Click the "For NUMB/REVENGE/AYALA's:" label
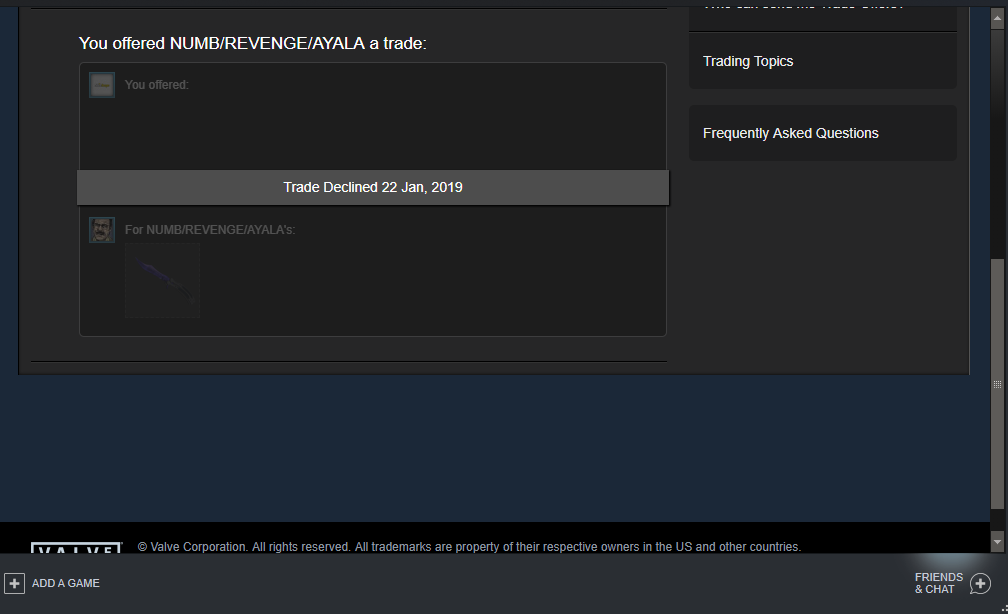 pyautogui.click(x=210, y=230)
